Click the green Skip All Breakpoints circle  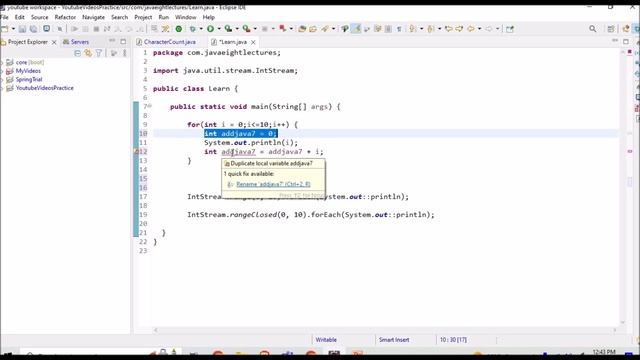179,29
